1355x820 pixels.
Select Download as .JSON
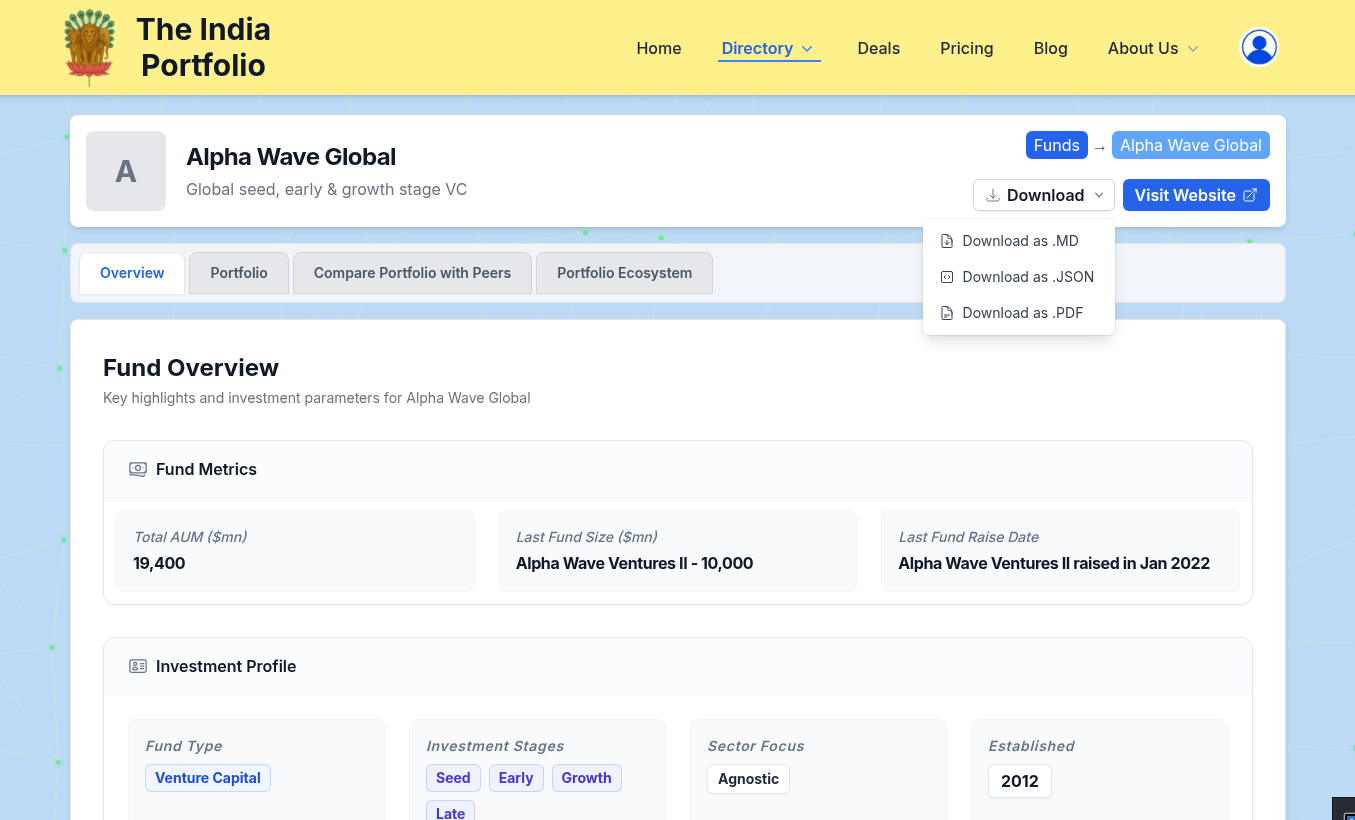1019,277
